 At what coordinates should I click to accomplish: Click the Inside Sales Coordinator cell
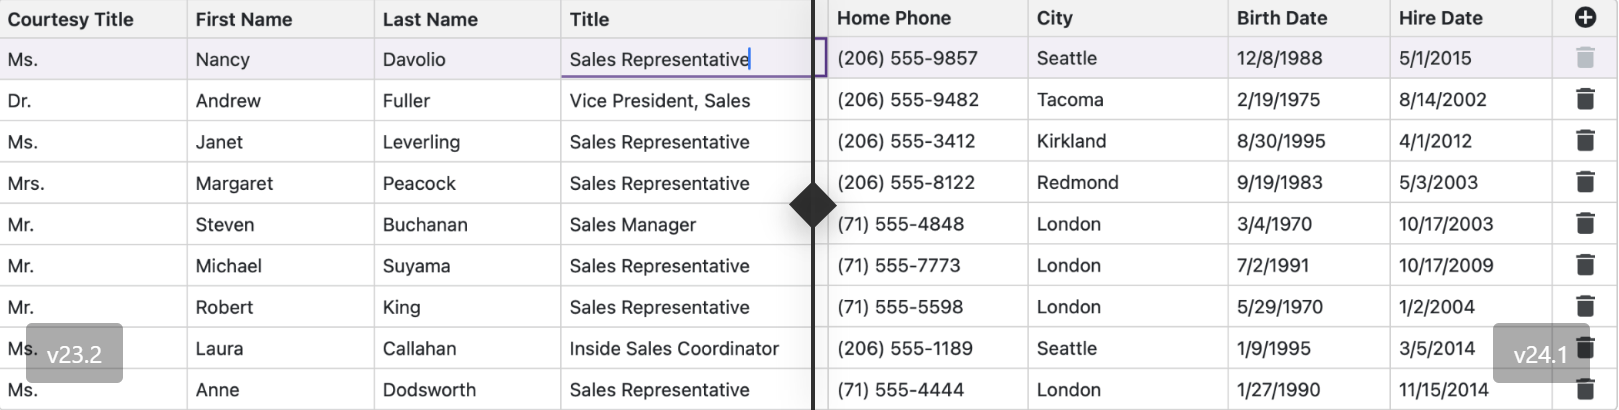pos(674,348)
